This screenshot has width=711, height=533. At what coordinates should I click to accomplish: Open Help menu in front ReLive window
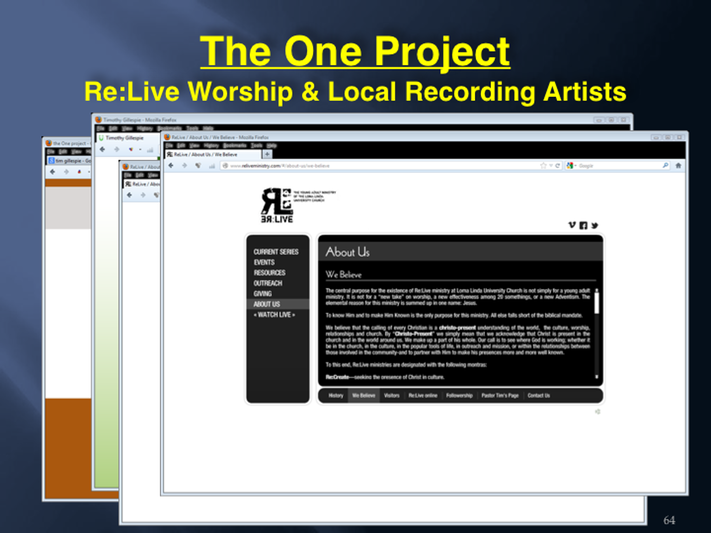[x=272, y=146]
